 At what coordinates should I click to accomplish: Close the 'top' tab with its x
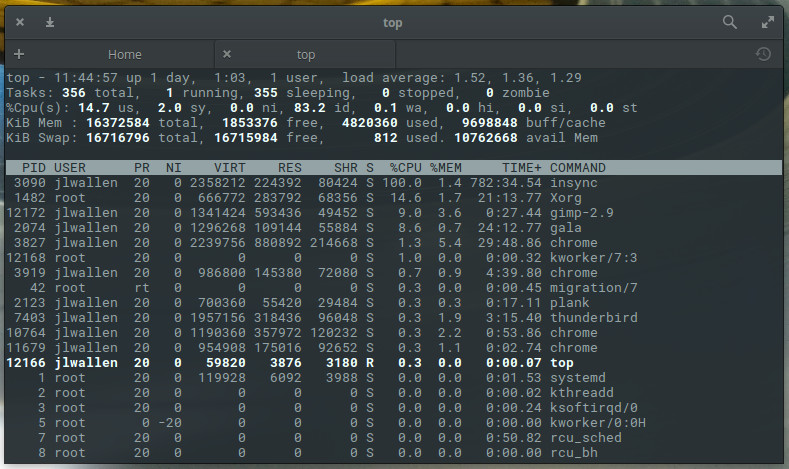pyautogui.click(x=227, y=54)
